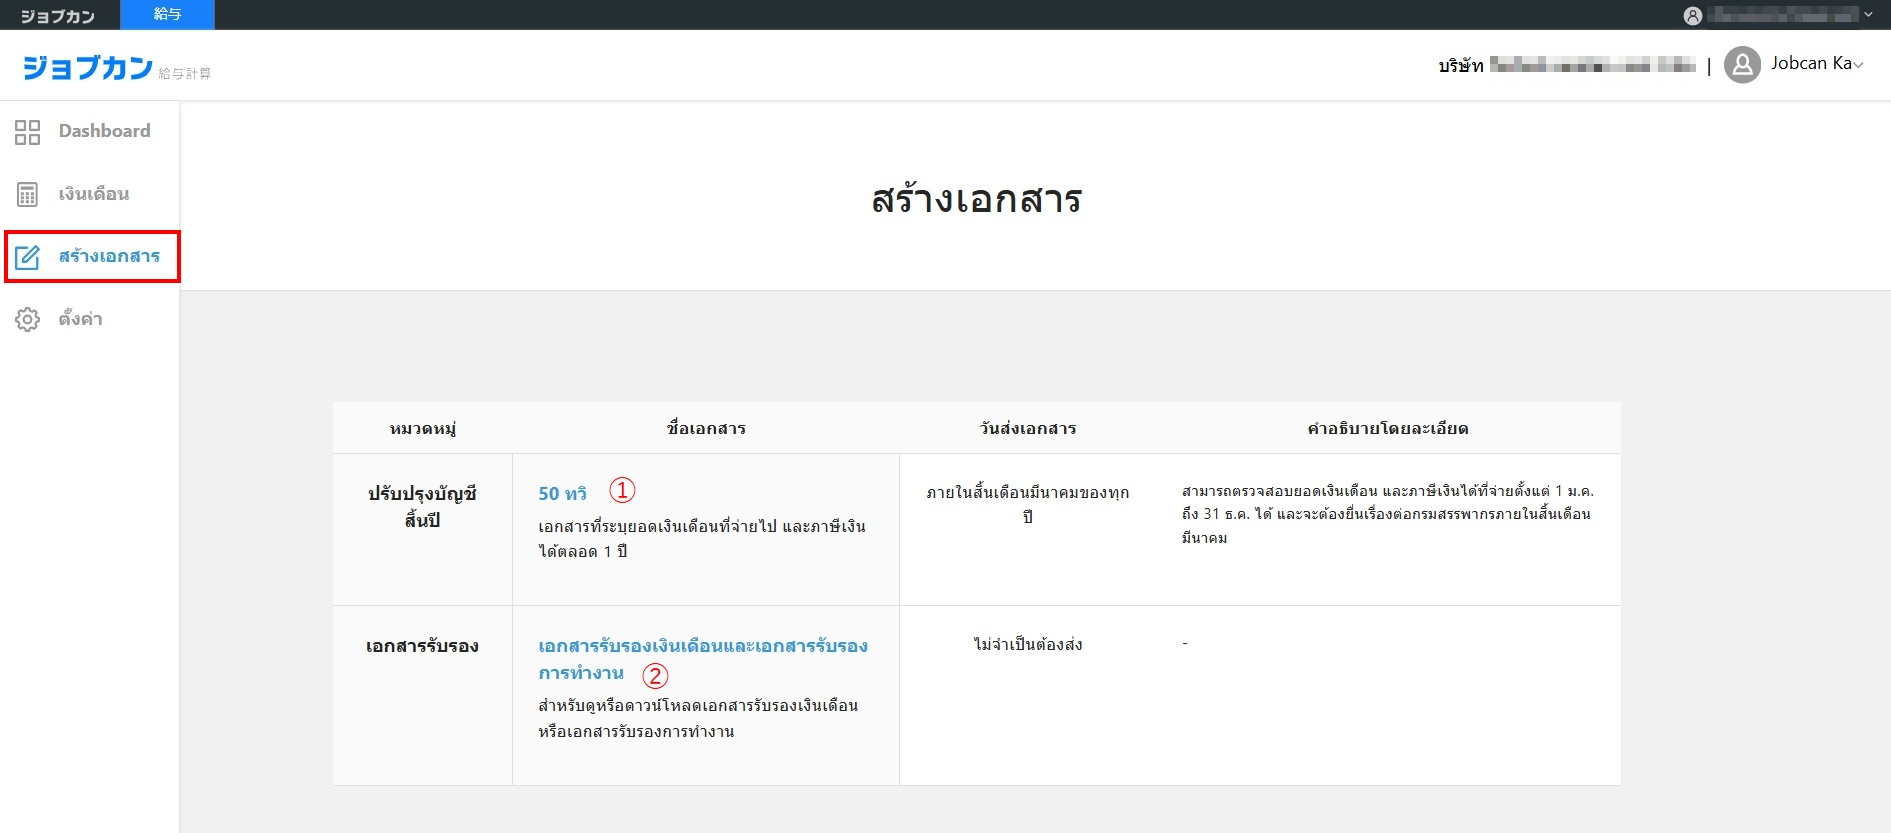Expand the Jobcan Ka user dropdown arrow
The image size is (1891, 833).
[x=1859, y=65]
